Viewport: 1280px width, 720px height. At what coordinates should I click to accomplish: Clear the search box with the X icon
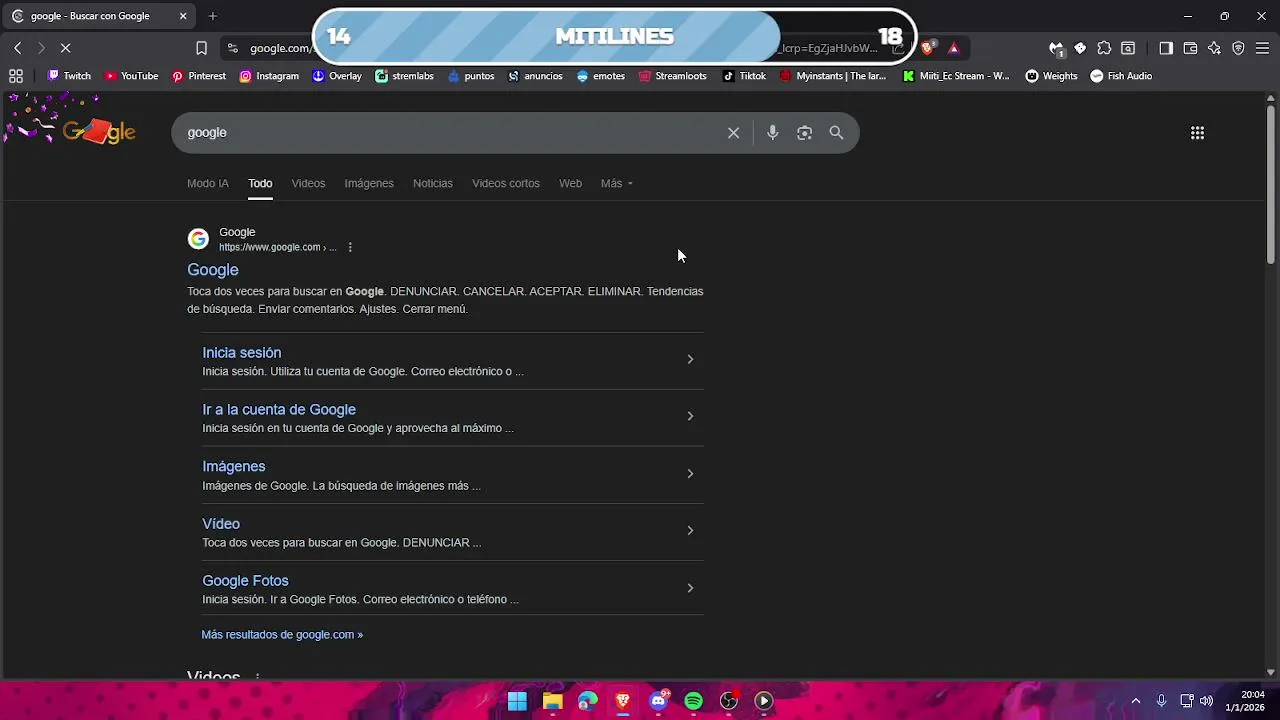coord(733,133)
